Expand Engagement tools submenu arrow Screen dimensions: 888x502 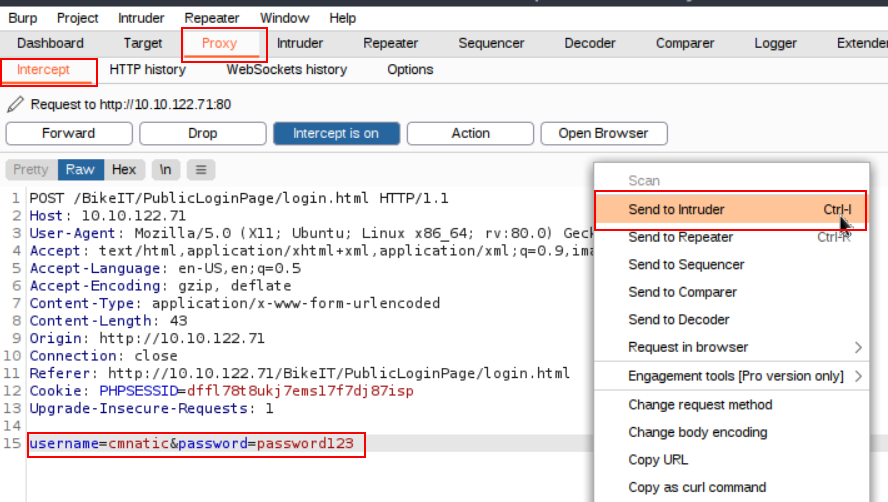(x=859, y=376)
